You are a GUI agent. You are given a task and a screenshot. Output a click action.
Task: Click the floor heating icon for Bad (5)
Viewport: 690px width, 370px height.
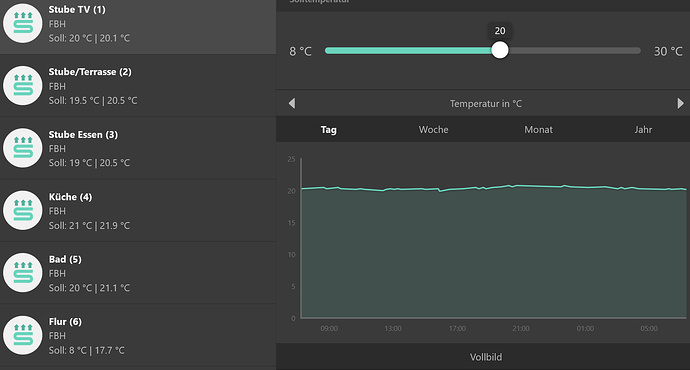[x=23, y=273]
